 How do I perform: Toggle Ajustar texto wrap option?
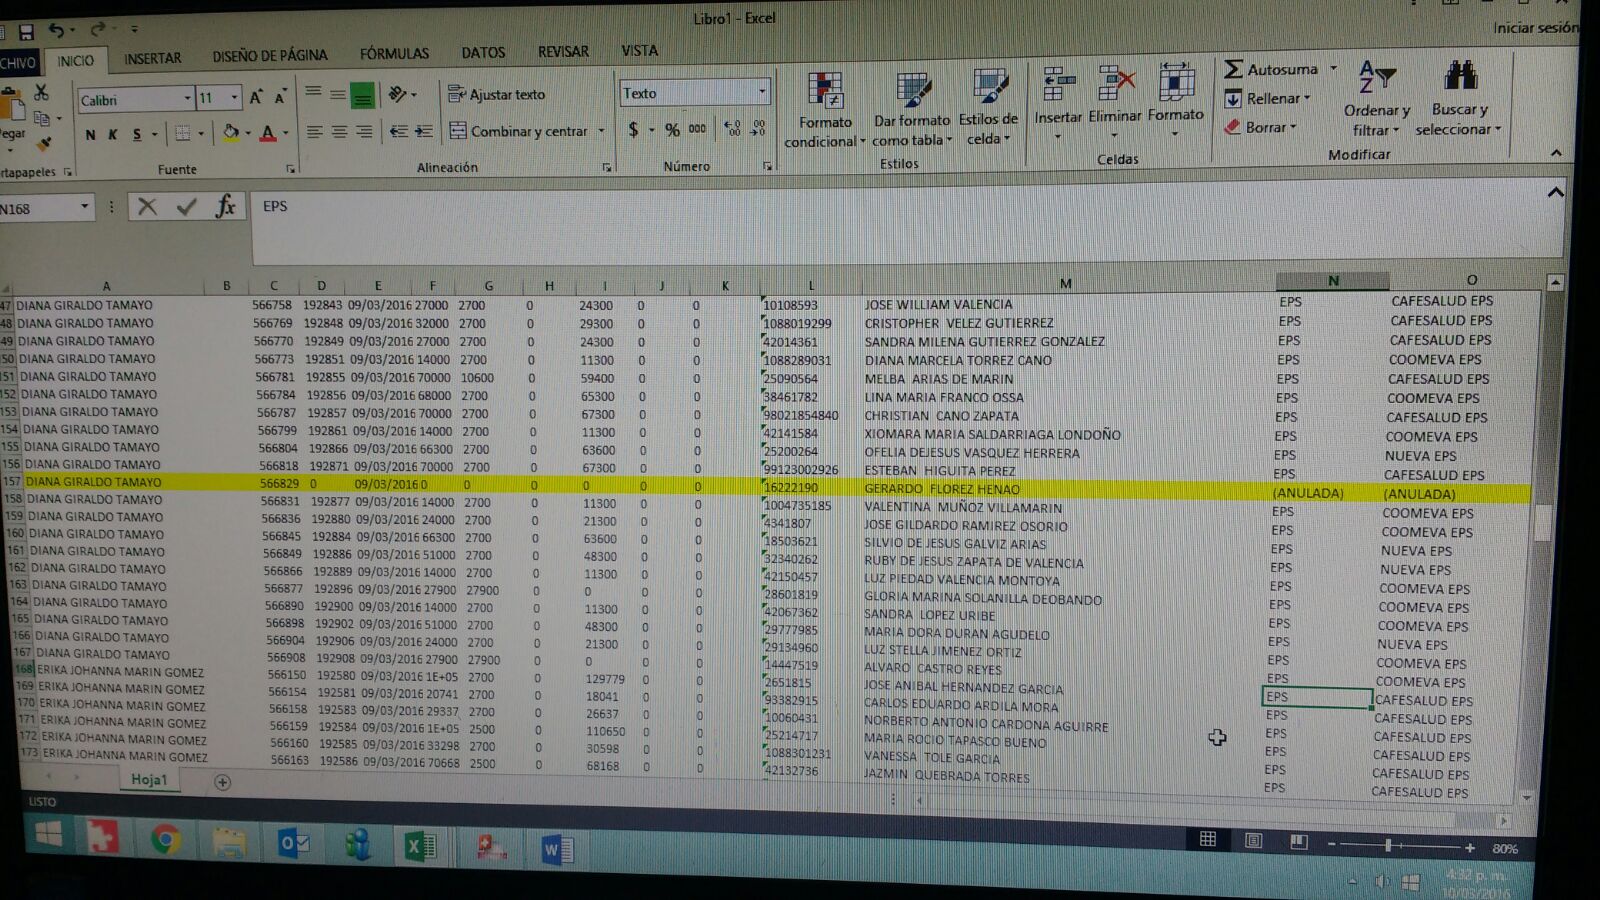tap(497, 94)
